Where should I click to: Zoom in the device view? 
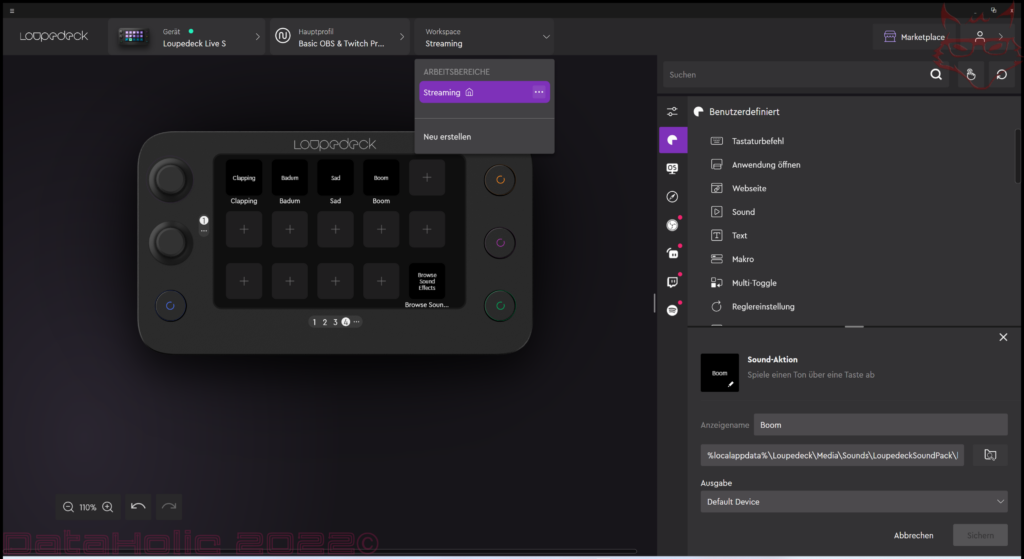pyautogui.click(x=108, y=507)
